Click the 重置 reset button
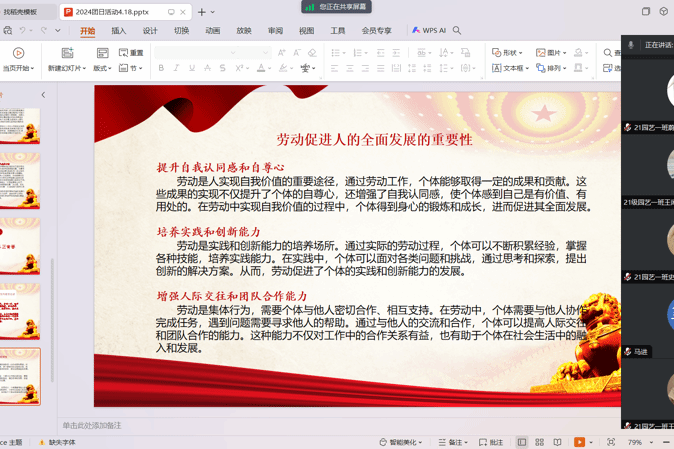This screenshot has width=674, height=449. (x=131, y=53)
